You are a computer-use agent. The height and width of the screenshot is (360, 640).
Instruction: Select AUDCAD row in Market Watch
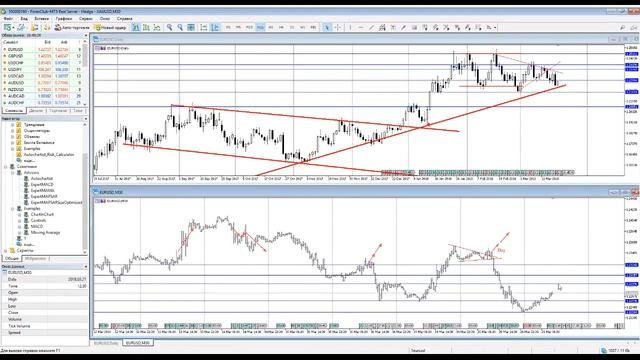[x=42, y=96]
